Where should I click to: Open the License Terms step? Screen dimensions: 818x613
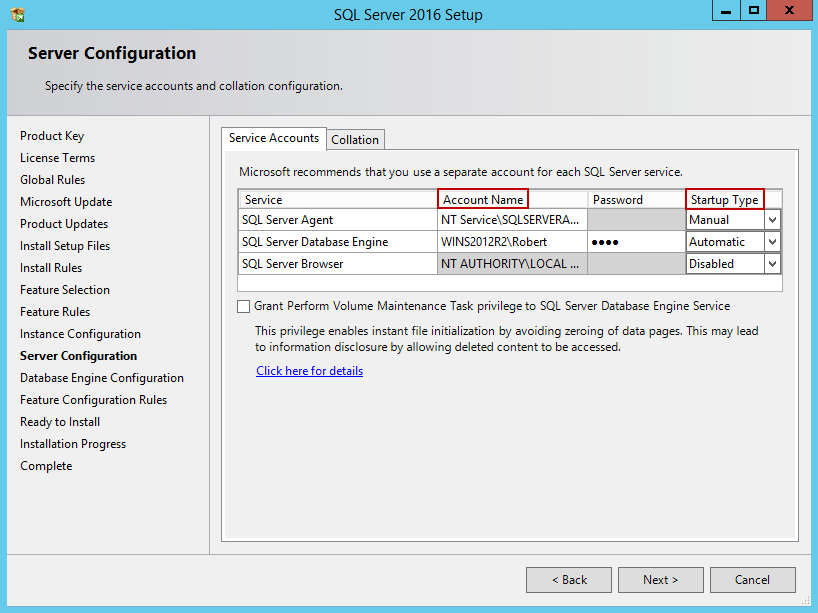57,157
